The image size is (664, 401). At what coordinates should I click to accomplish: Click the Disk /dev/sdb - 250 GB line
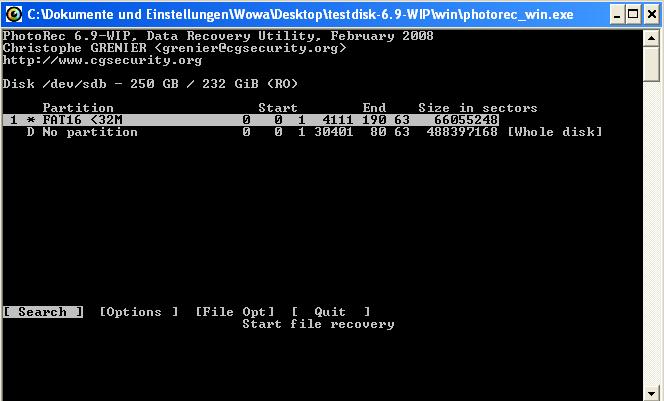click(x=150, y=84)
